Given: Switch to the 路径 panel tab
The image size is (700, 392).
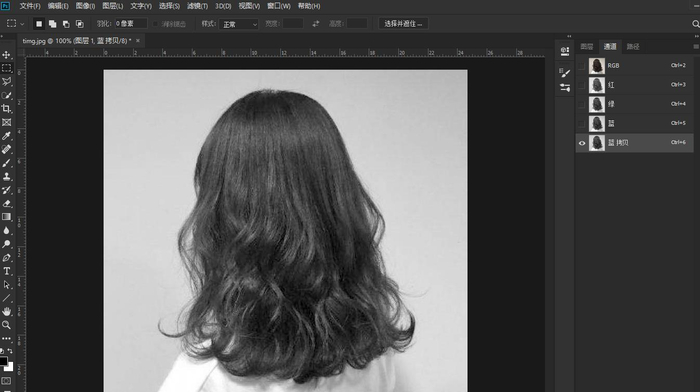Looking at the screenshot, I should coord(633,46).
